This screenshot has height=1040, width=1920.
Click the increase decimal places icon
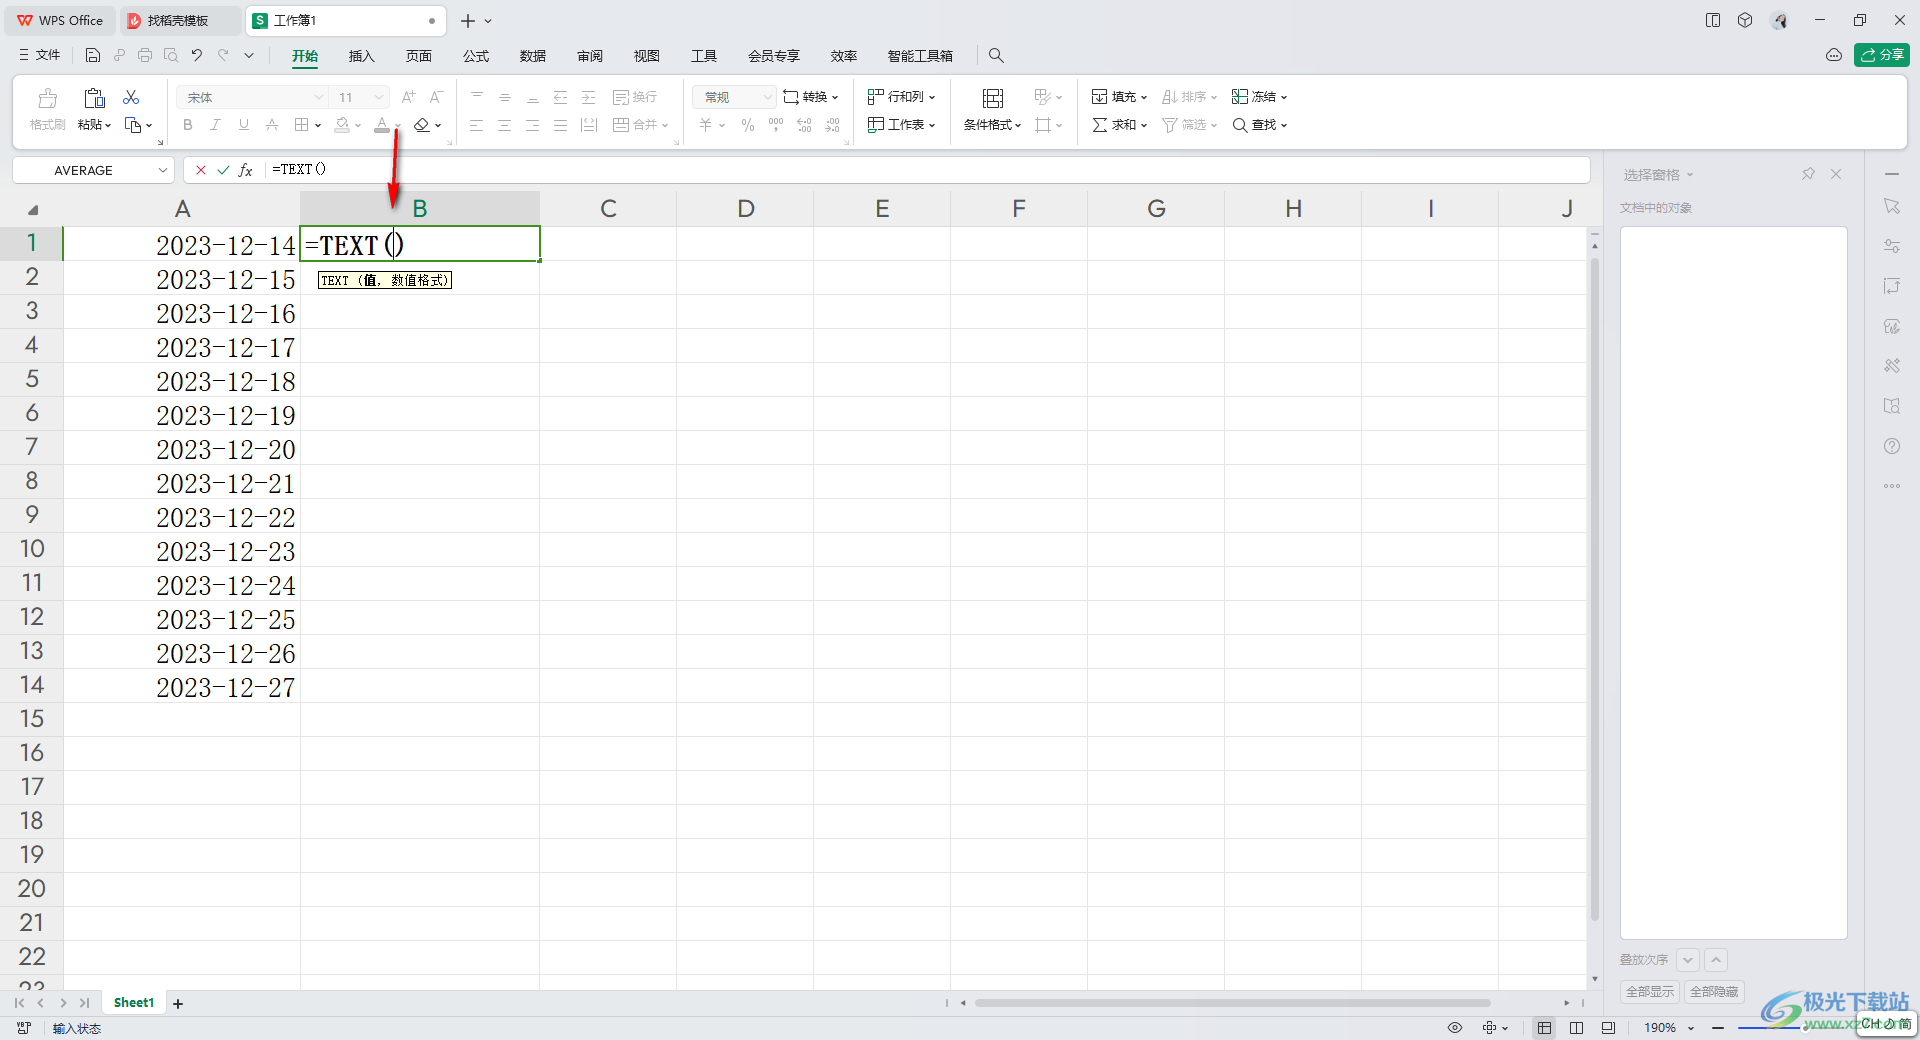coord(805,125)
